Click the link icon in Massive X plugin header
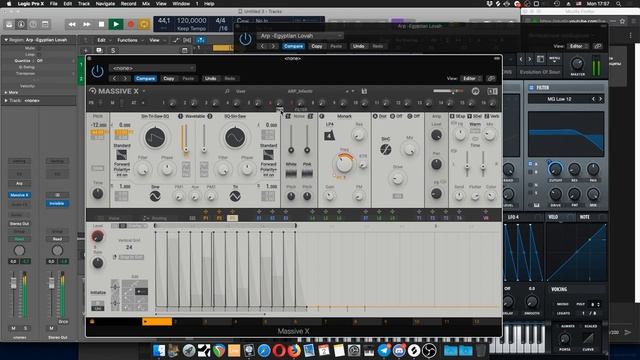This screenshot has height=360, width=640. (491, 78)
